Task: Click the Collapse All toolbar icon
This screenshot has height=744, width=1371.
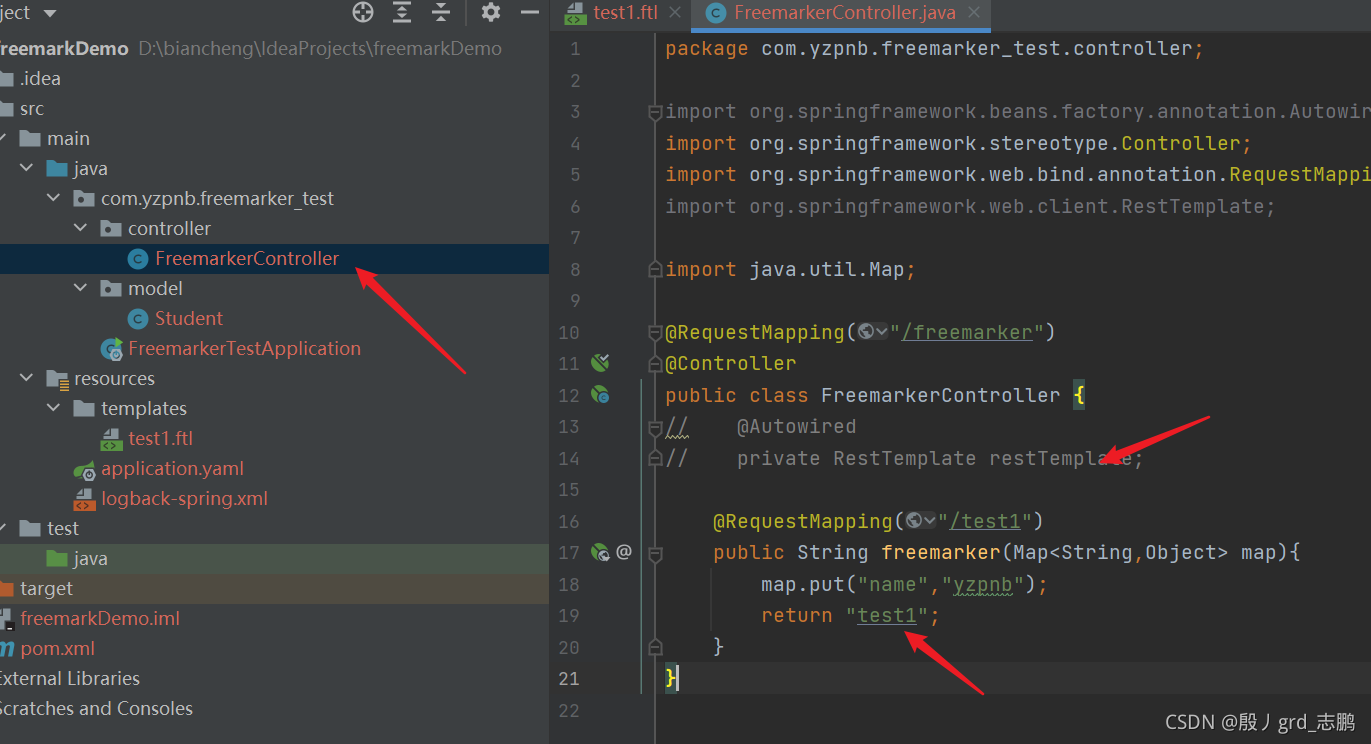Action: tap(441, 12)
